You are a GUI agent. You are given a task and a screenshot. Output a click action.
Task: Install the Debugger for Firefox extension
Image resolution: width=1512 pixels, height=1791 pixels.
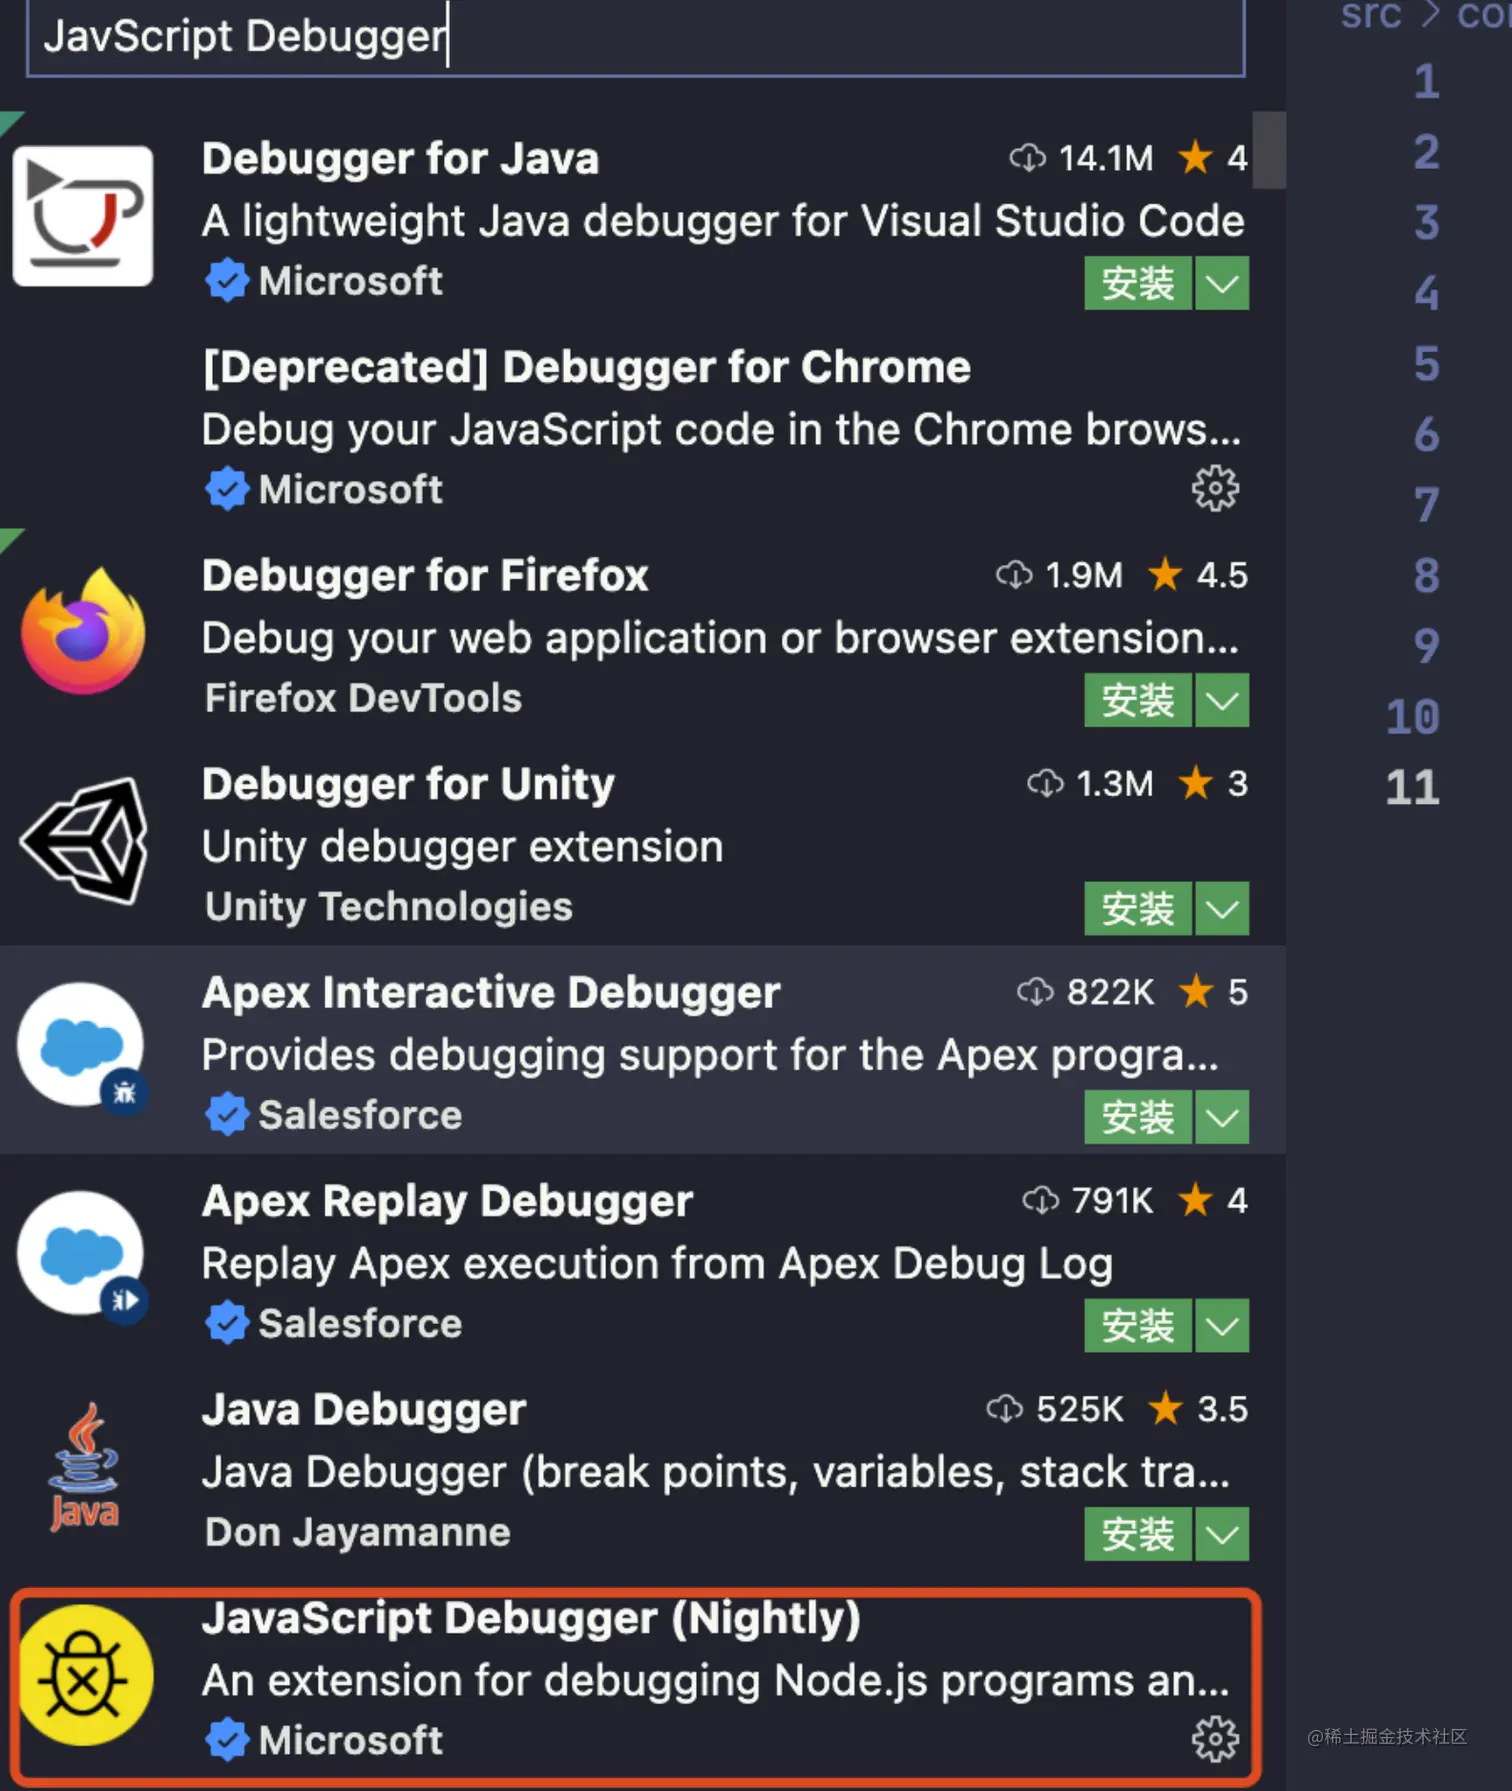1138,700
